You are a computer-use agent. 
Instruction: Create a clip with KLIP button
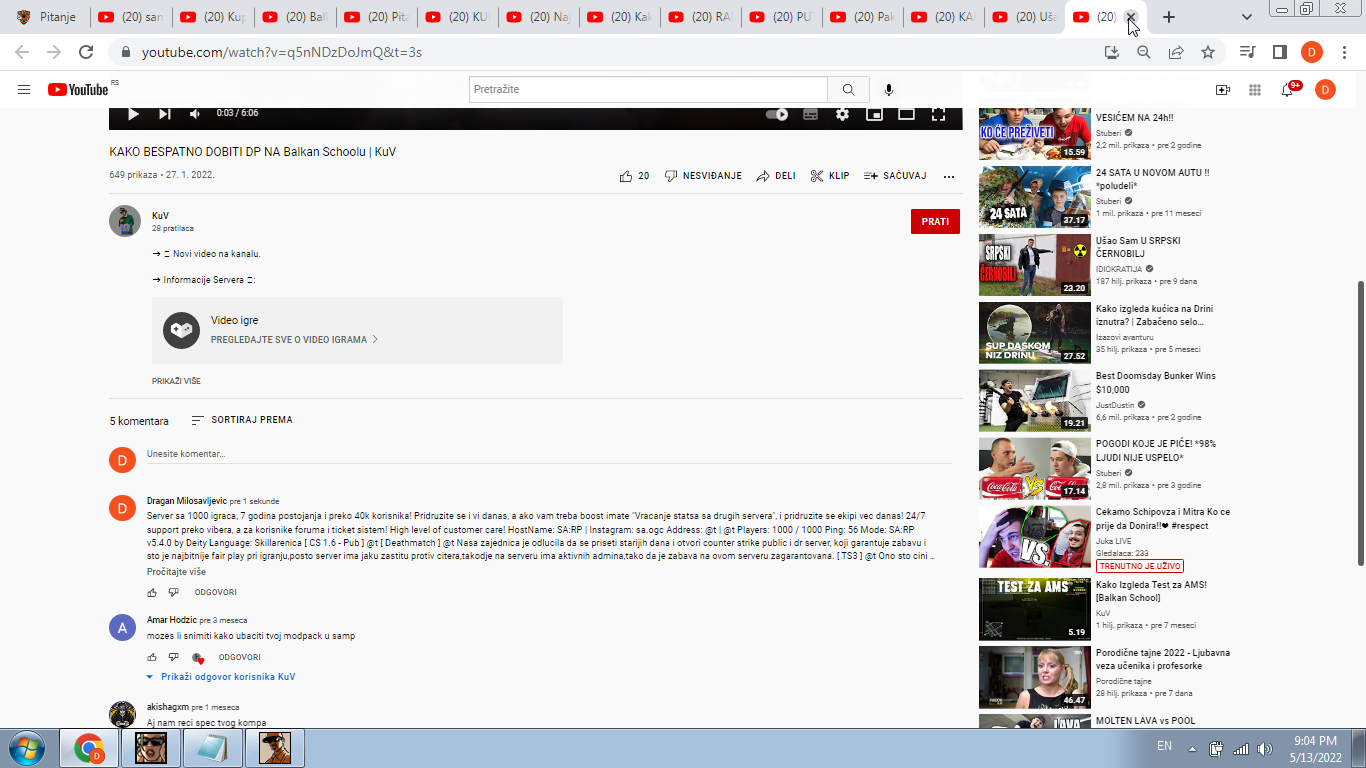(829, 176)
